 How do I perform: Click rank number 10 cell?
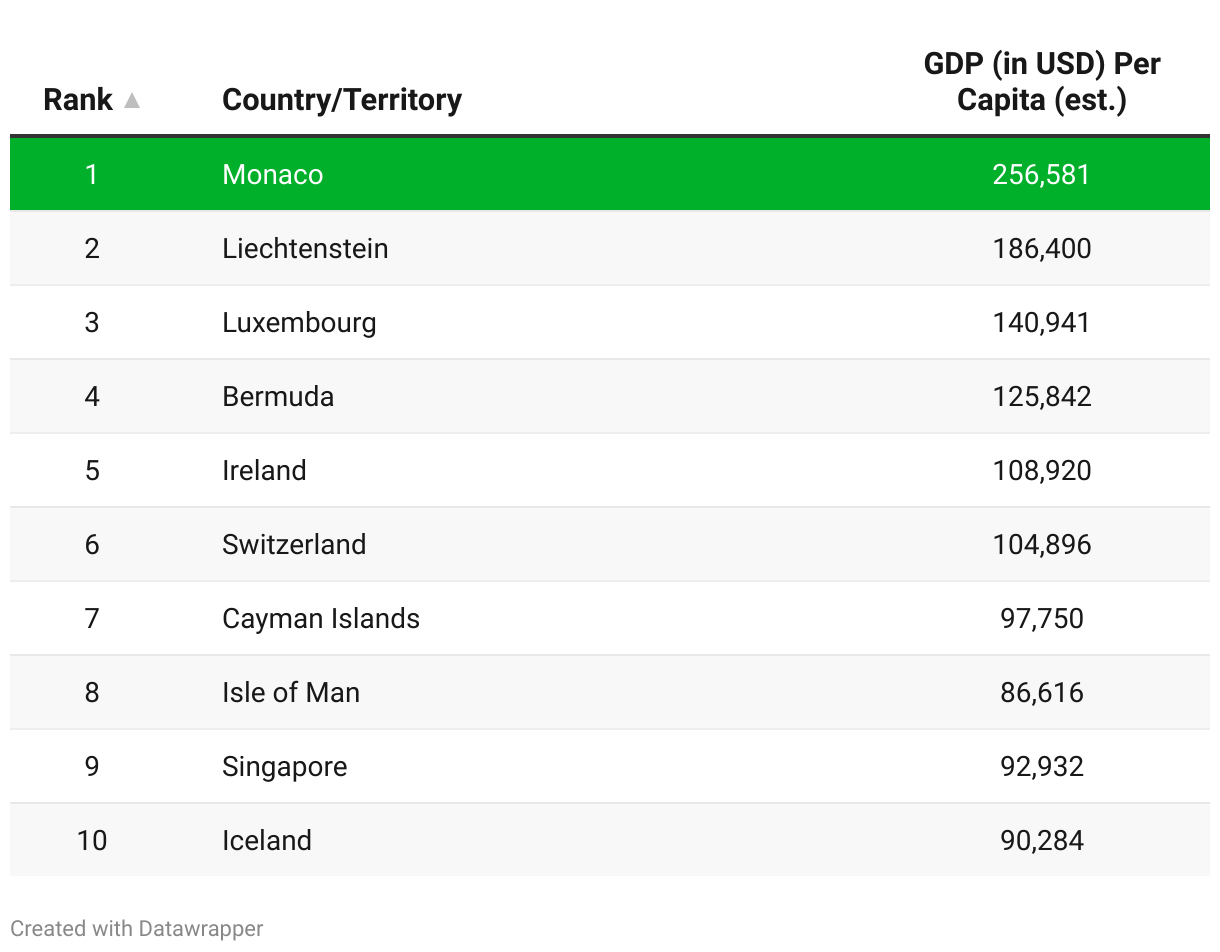[x=92, y=840]
